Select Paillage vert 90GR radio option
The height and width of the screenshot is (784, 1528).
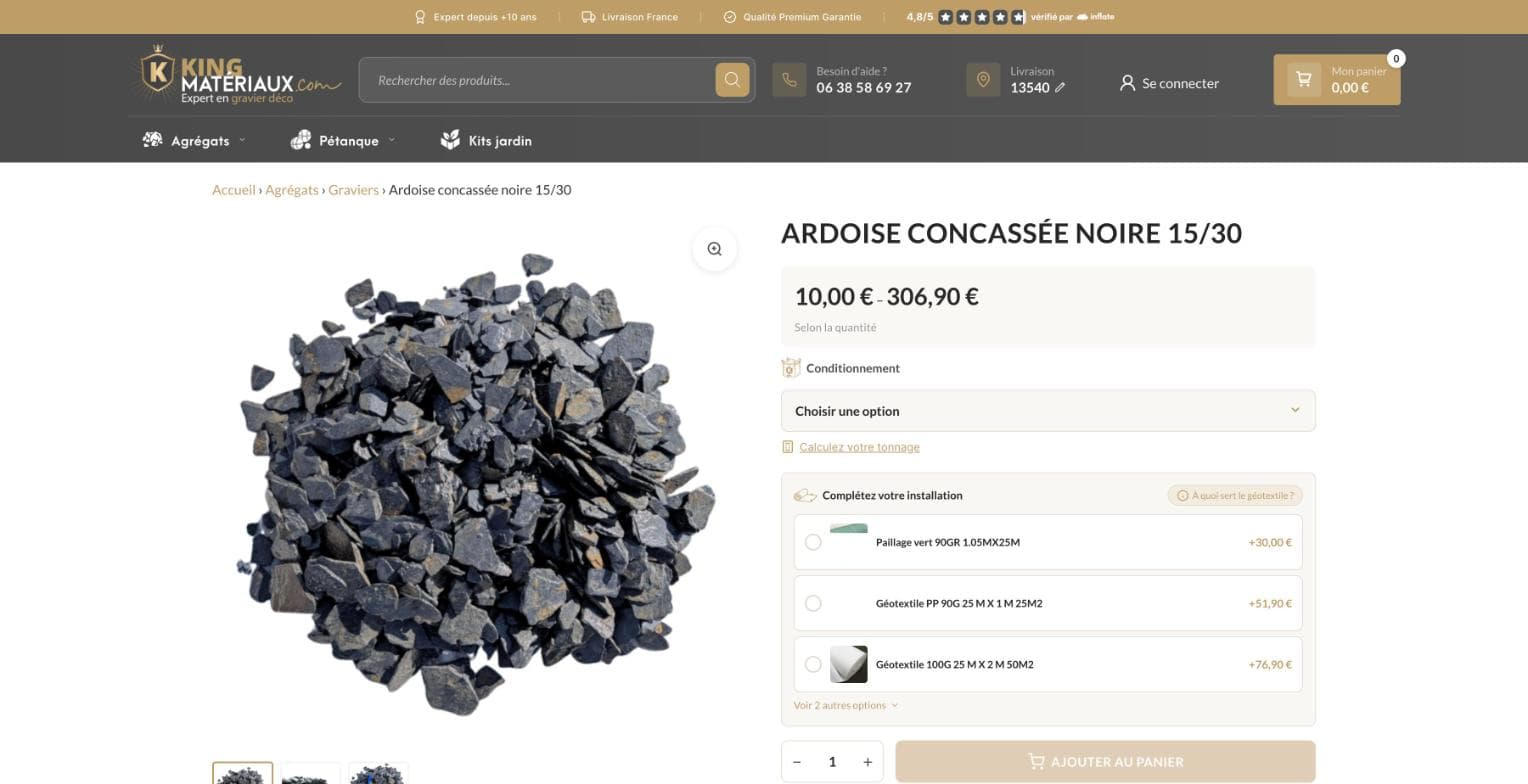pos(813,542)
